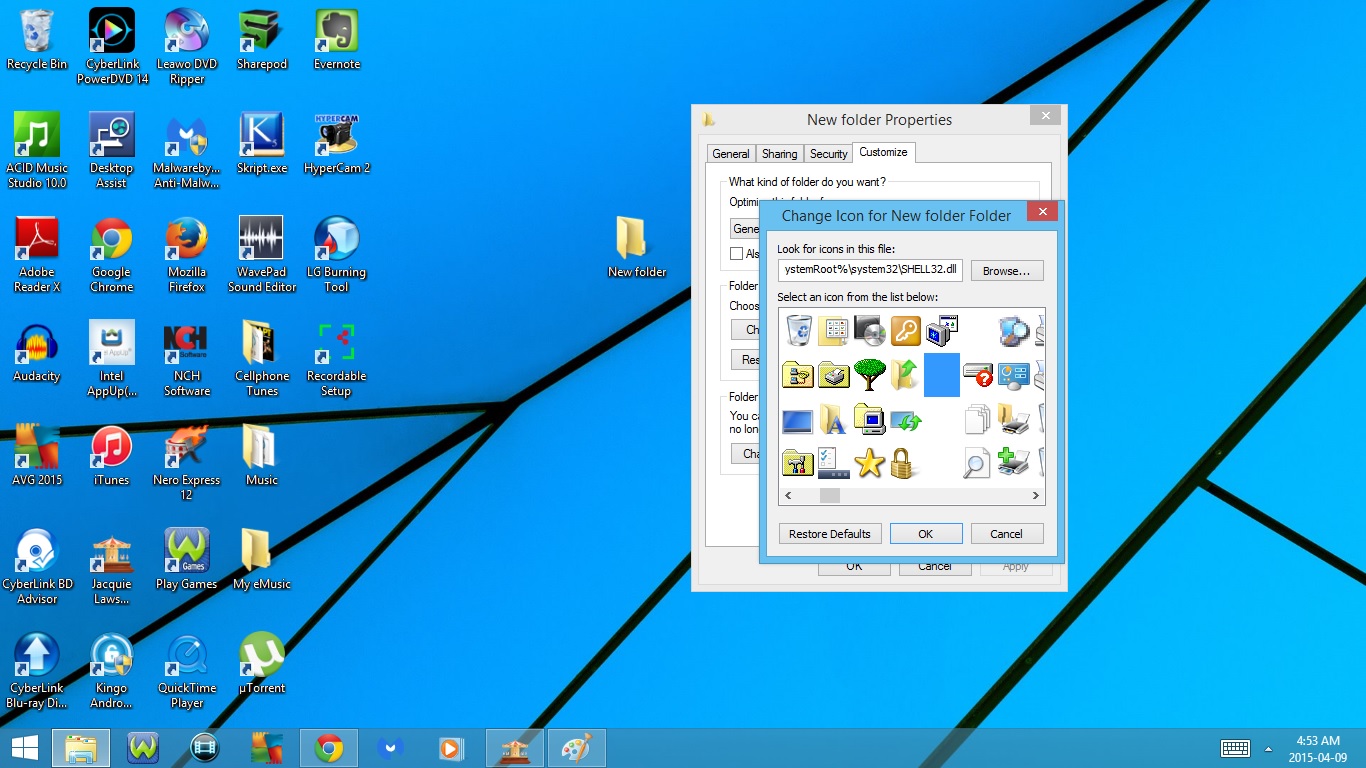Screen dimensions: 1366x768
Task: Select the New folder icon on desktop
Action: 636,247
